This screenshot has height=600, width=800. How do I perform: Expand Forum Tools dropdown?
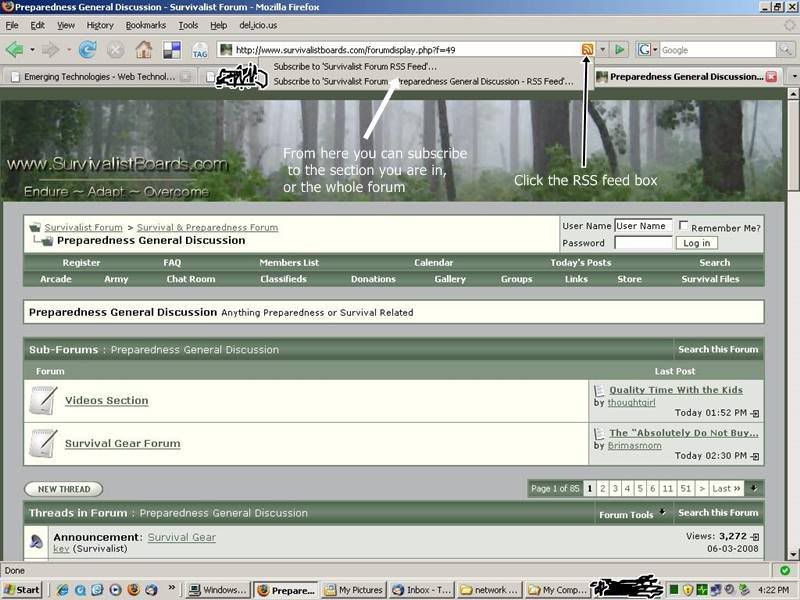click(x=632, y=514)
